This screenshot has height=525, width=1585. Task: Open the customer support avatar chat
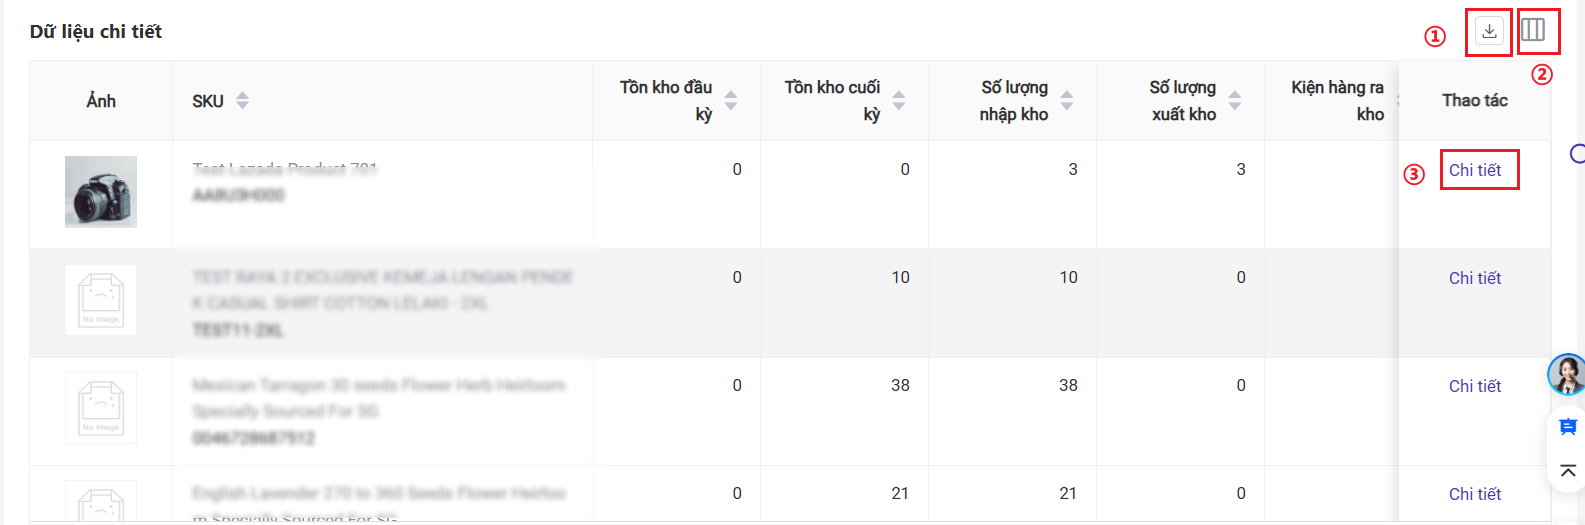[1567, 375]
